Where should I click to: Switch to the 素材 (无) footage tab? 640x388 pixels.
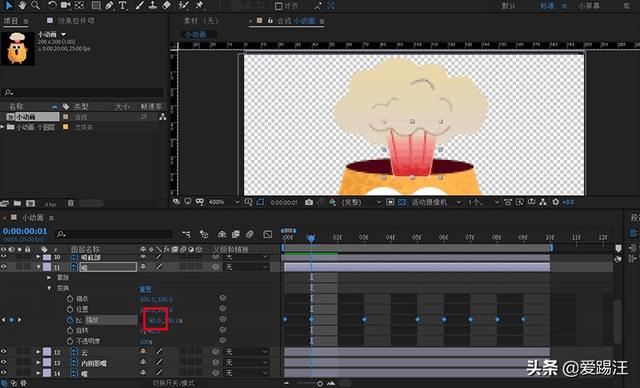201,20
